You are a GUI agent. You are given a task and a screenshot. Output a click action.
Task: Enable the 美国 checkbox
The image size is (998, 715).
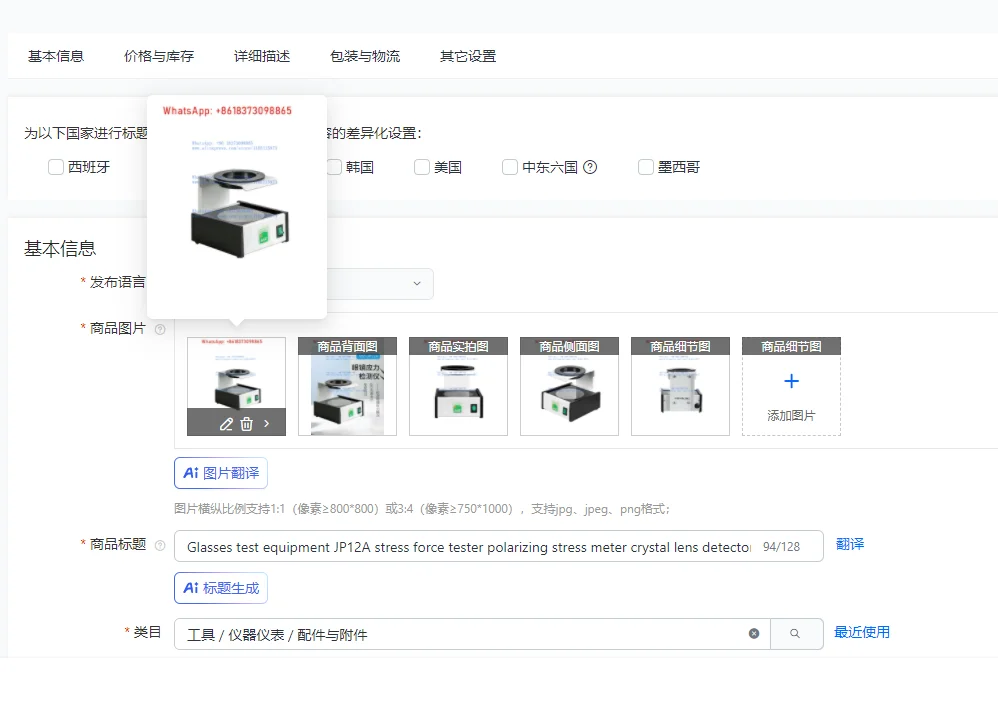pos(422,167)
